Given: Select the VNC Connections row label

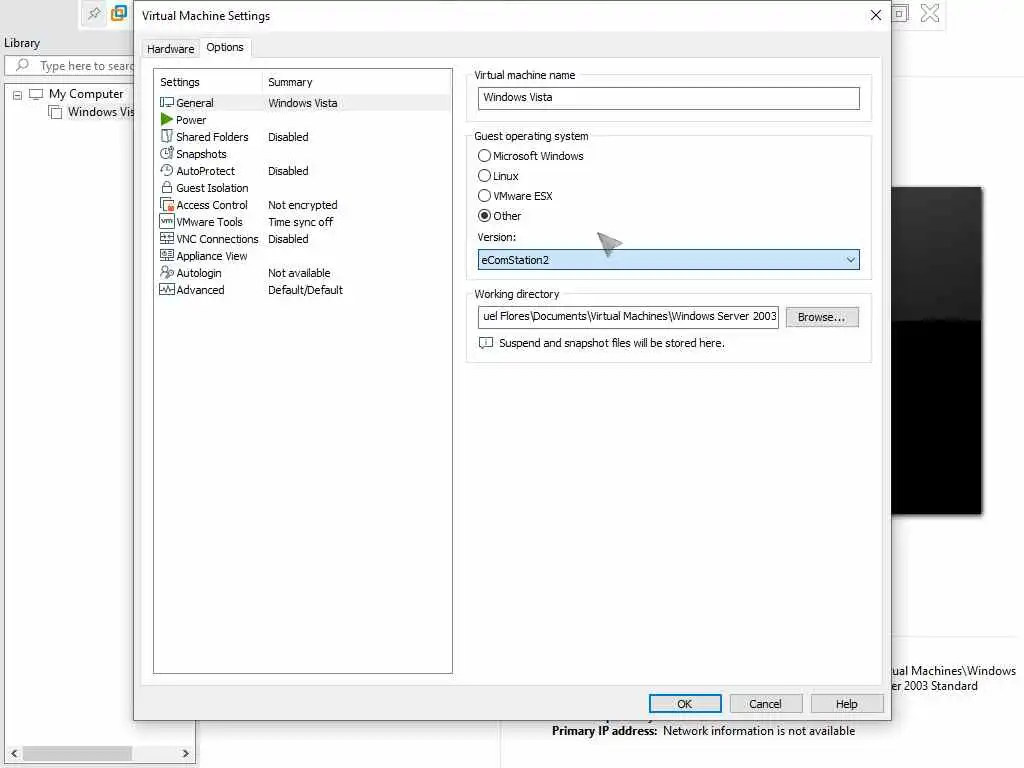Looking at the screenshot, I should pos(217,238).
